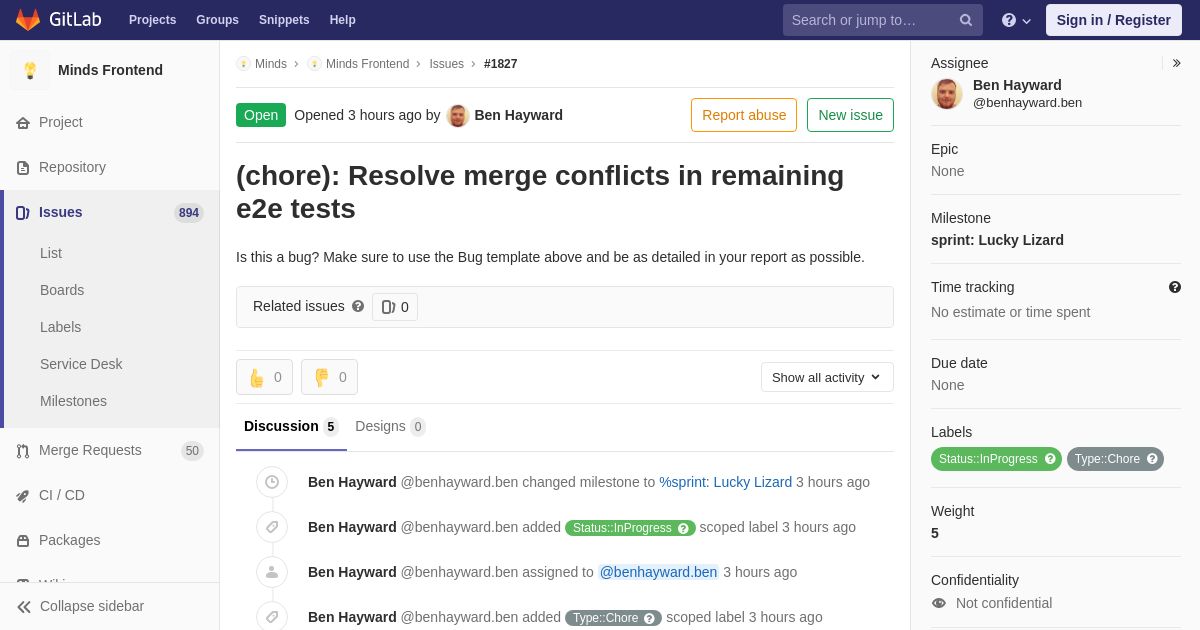1200x630 pixels.
Task: Click the thumbs down reaction
Action: click(x=329, y=377)
